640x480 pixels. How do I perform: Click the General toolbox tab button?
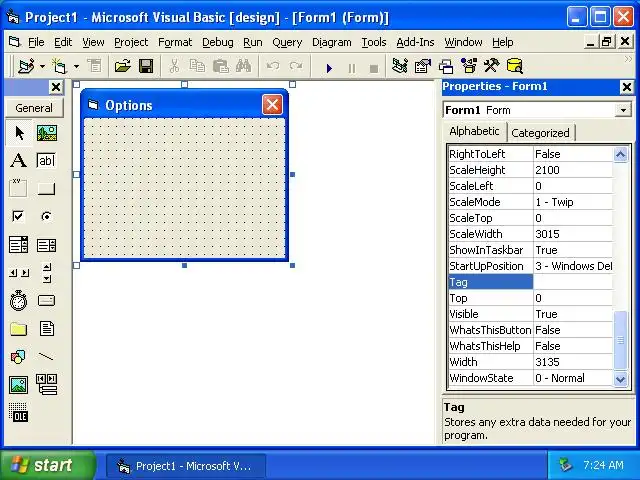pyautogui.click(x=34, y=108)
